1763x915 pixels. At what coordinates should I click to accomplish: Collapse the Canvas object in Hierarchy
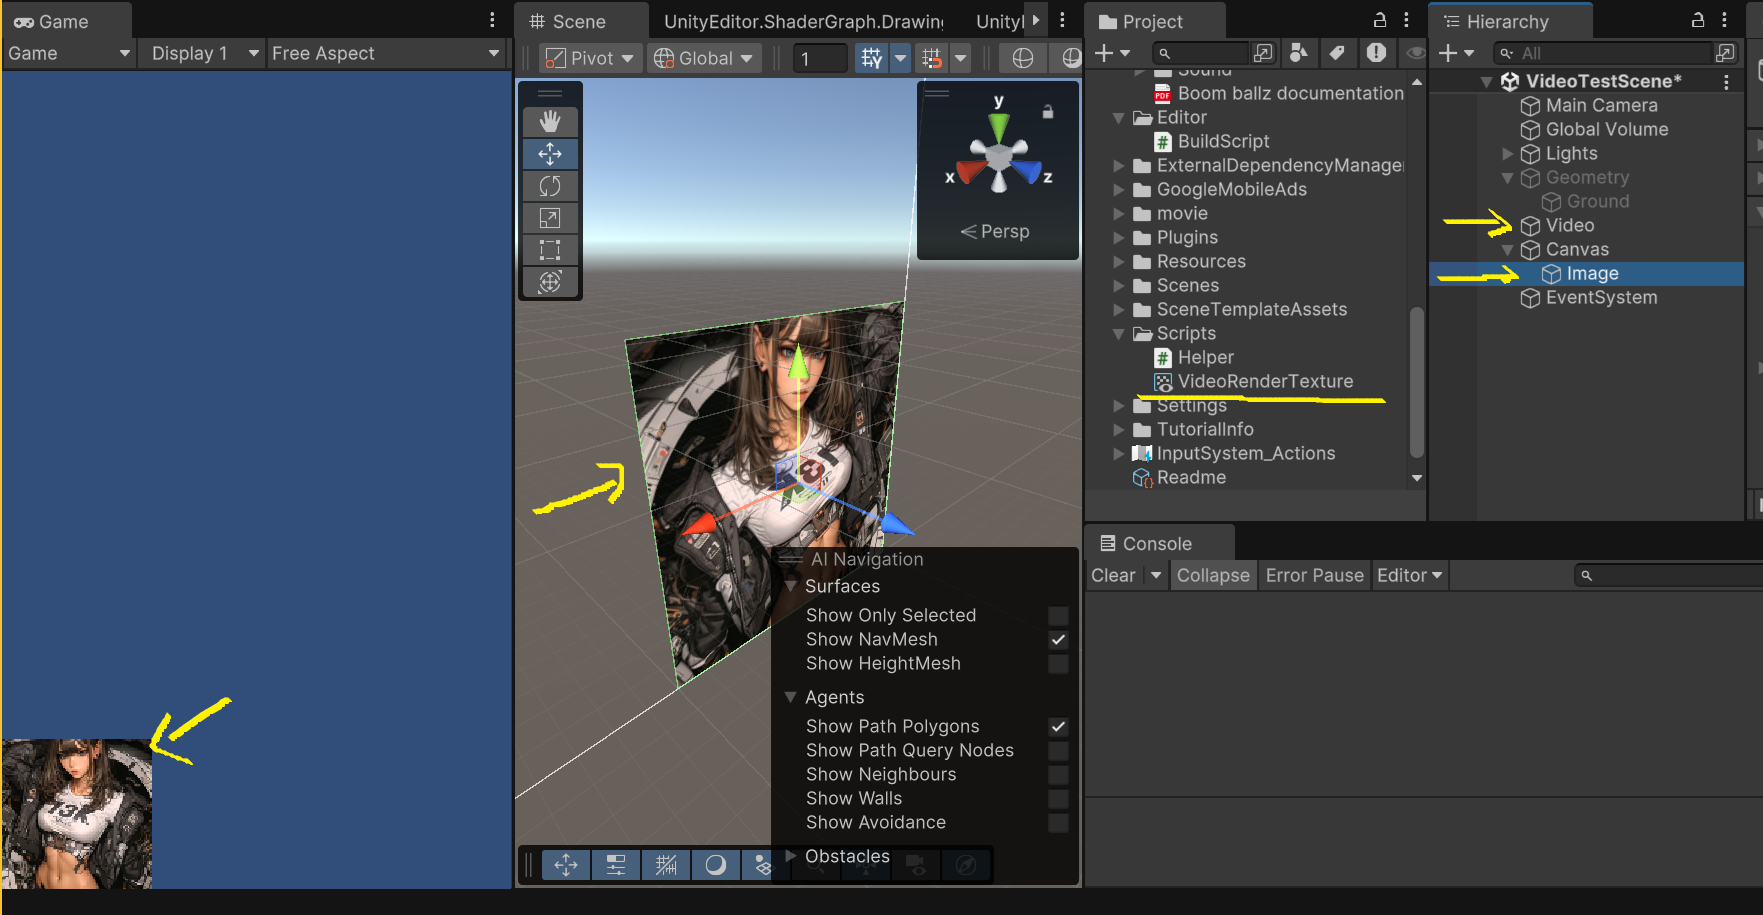(x=1508, y=250)
